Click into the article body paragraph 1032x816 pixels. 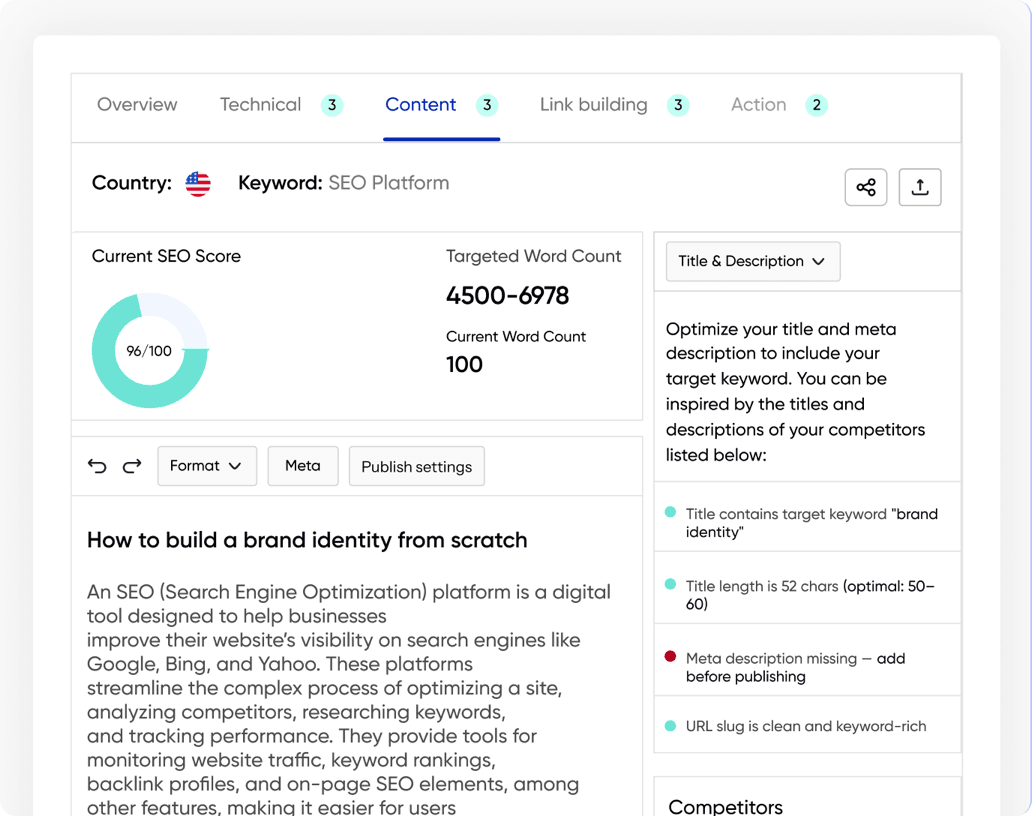349,700
